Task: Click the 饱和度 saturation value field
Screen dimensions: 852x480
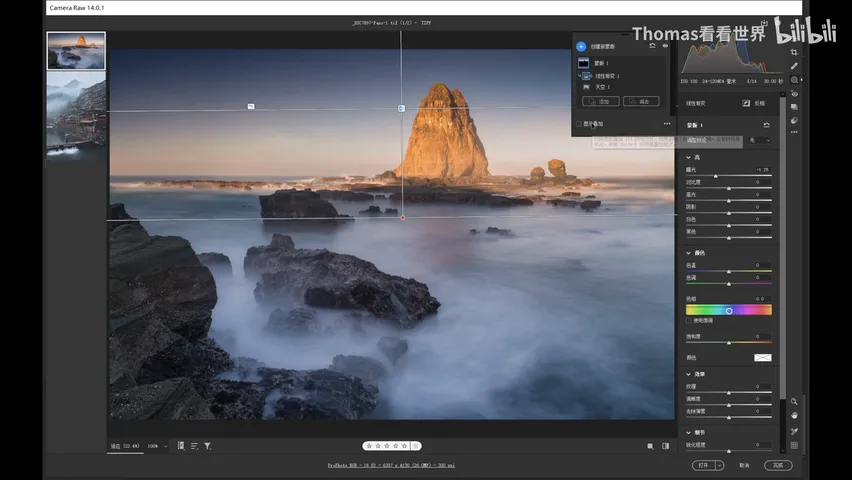Action: pos(762,336)
